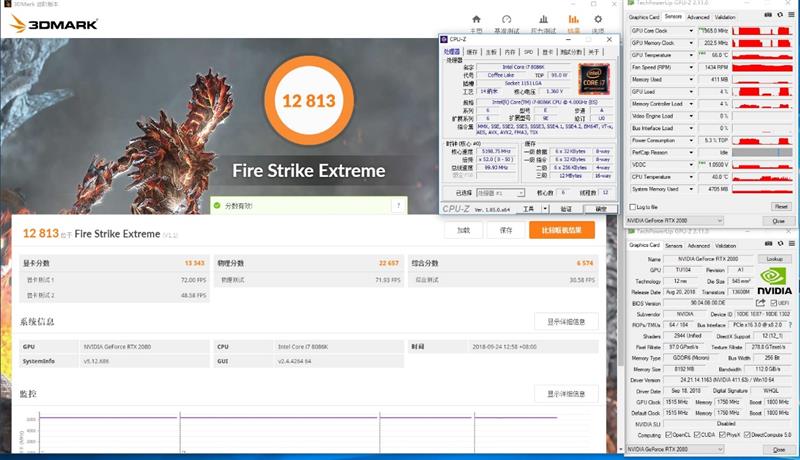This screenshot has height=460, width=800.
Task: Open CPU-Z tools dropdown arrow
Action: tap(545, 209)
